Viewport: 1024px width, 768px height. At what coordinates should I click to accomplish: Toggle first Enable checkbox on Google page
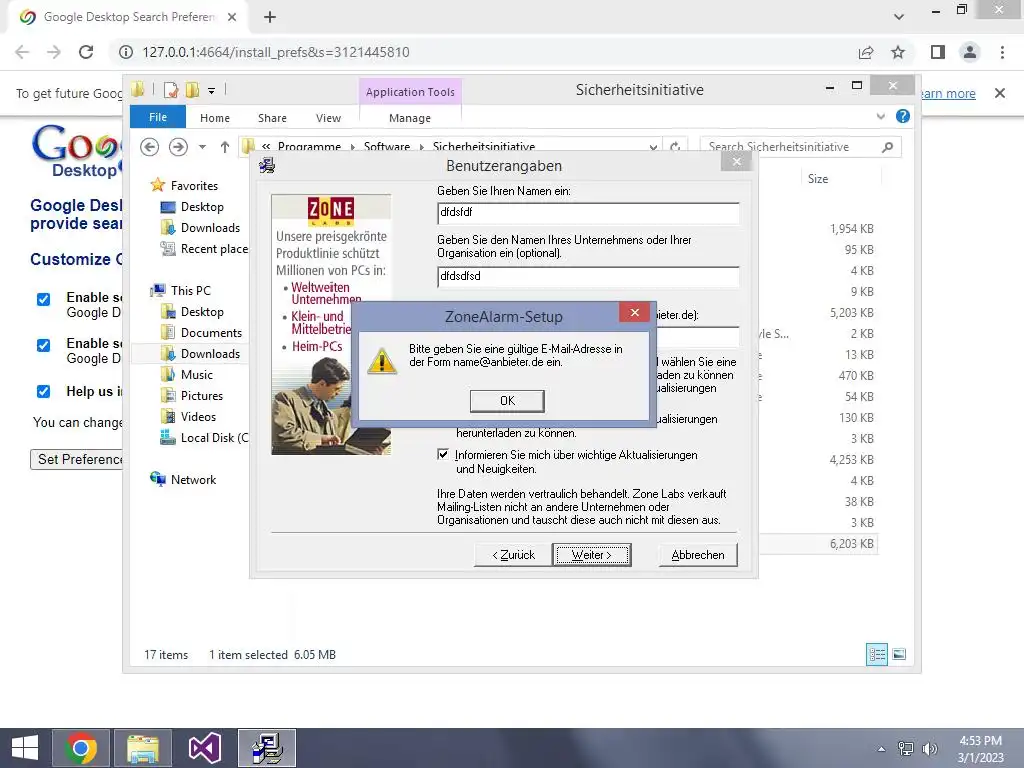43,299
